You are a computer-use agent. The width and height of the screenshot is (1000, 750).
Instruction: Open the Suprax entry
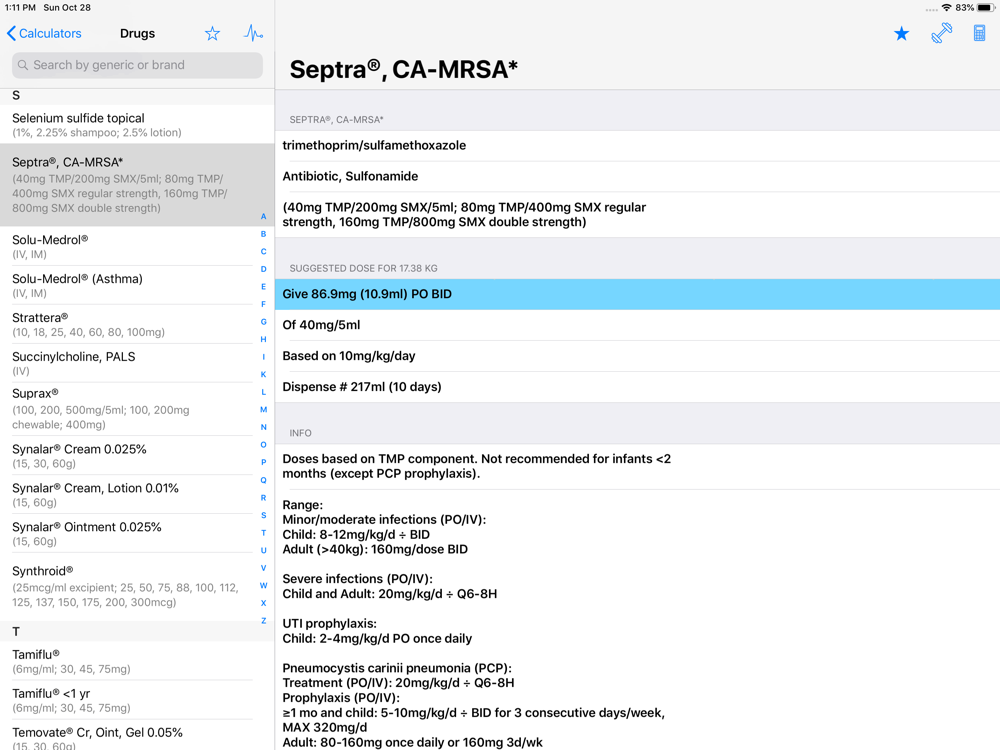(x=137, y=409)
